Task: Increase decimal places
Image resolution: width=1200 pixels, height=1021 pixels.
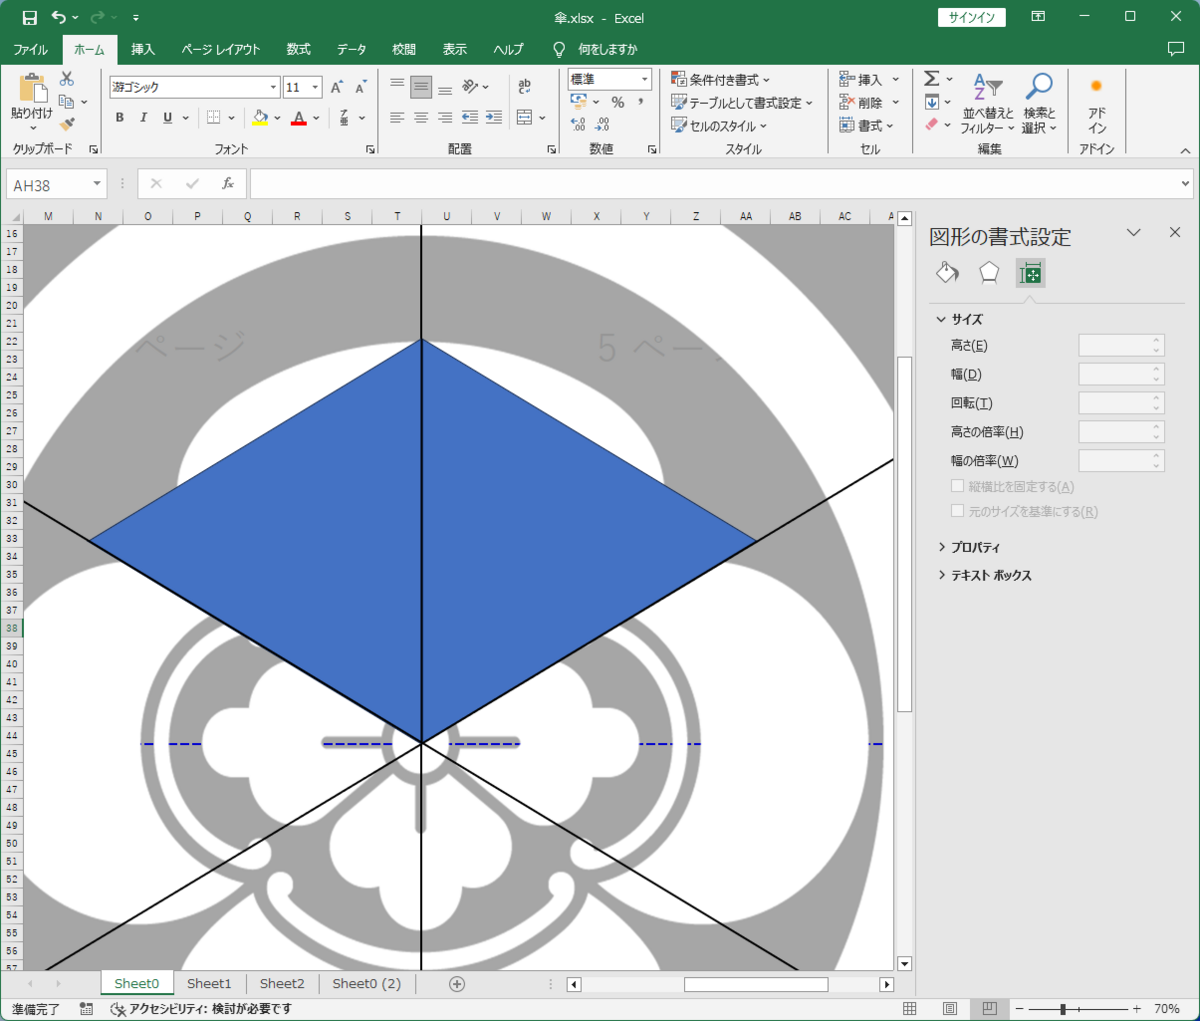Action: tap(578, 125)
